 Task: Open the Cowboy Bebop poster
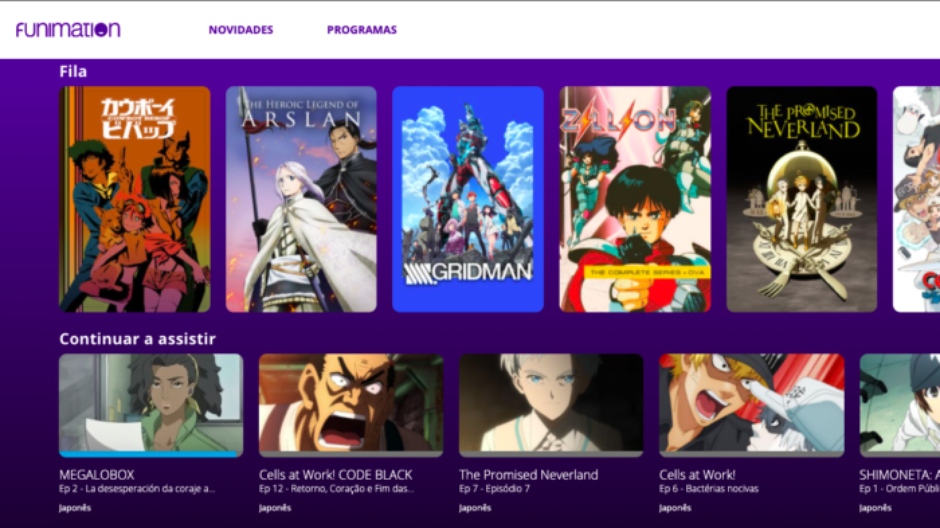[x=135, y=199]
